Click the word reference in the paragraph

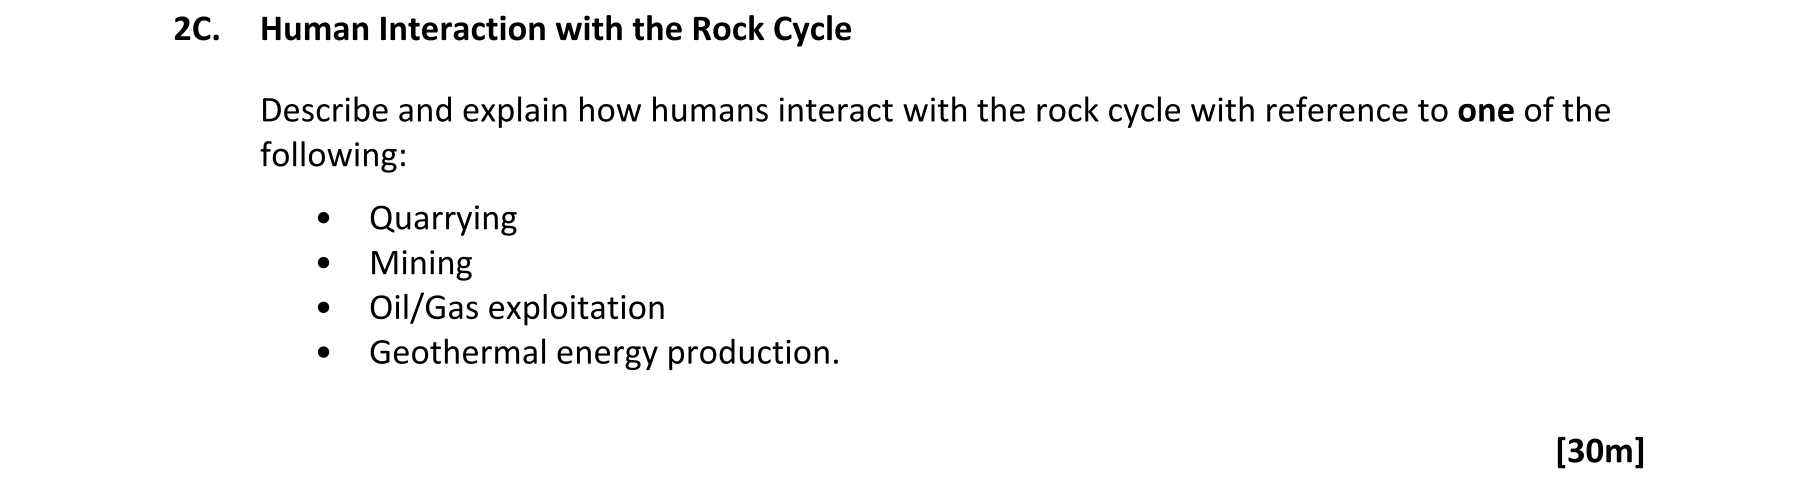pyautogui.click(x=1336, y=110)
